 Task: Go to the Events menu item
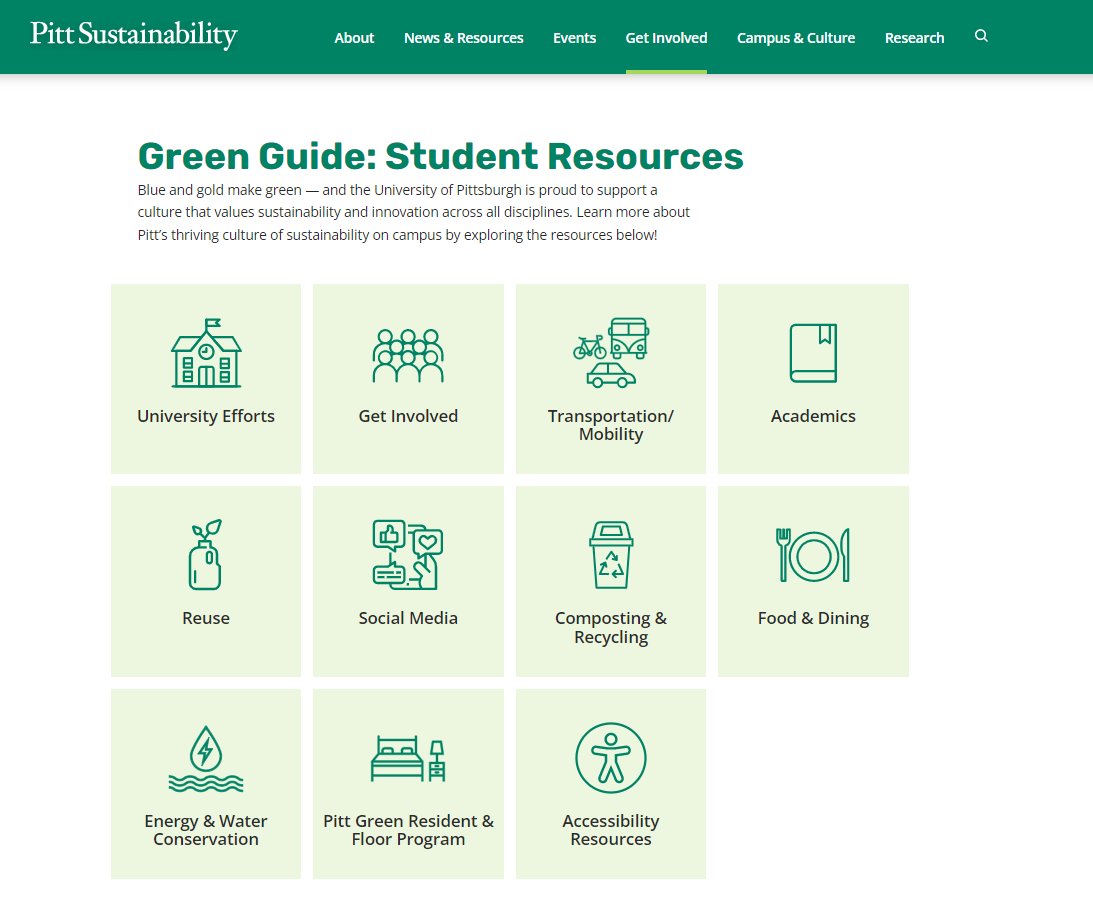574,38
